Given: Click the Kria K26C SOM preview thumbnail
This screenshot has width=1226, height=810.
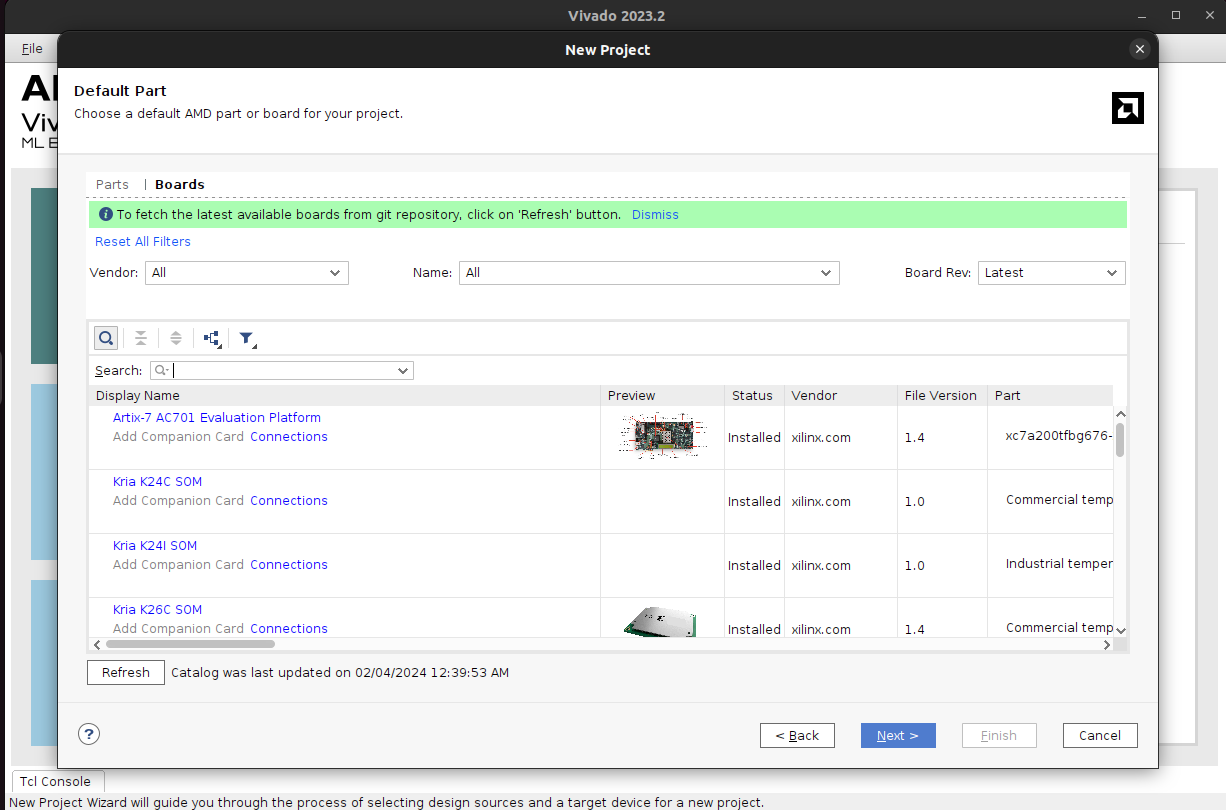Looking at the screenshot, I should (661, 622).
